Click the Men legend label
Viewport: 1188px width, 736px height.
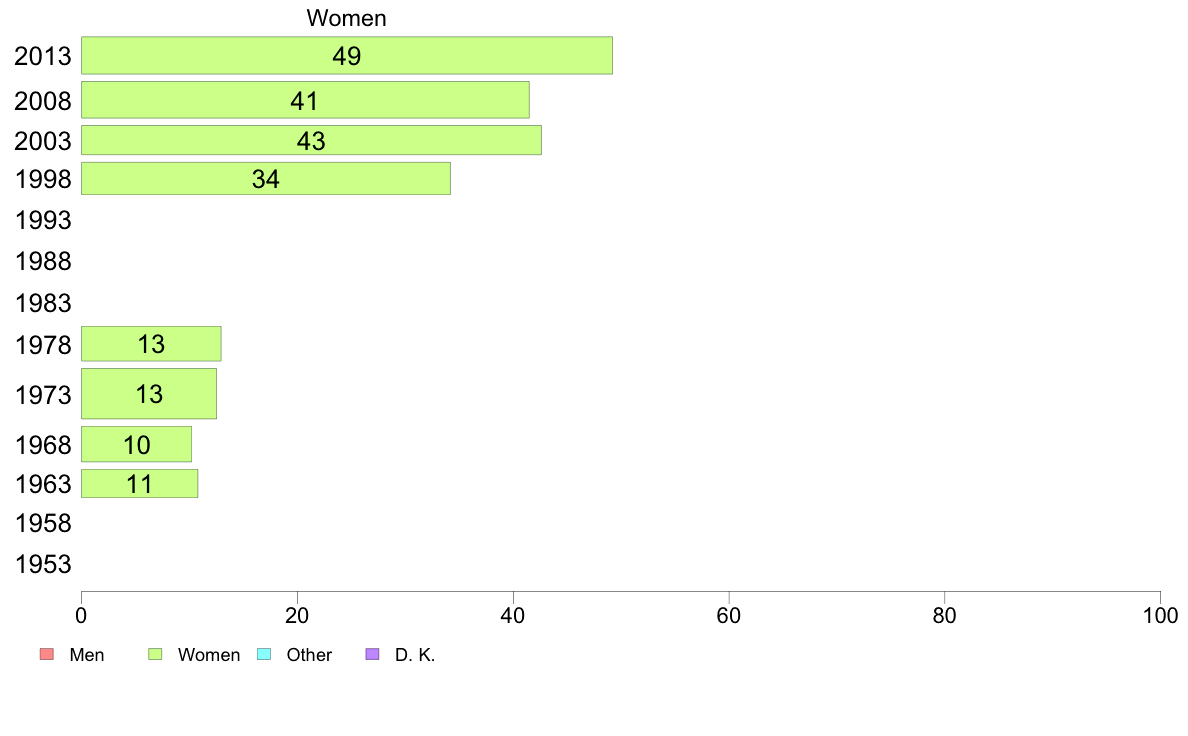87,655
